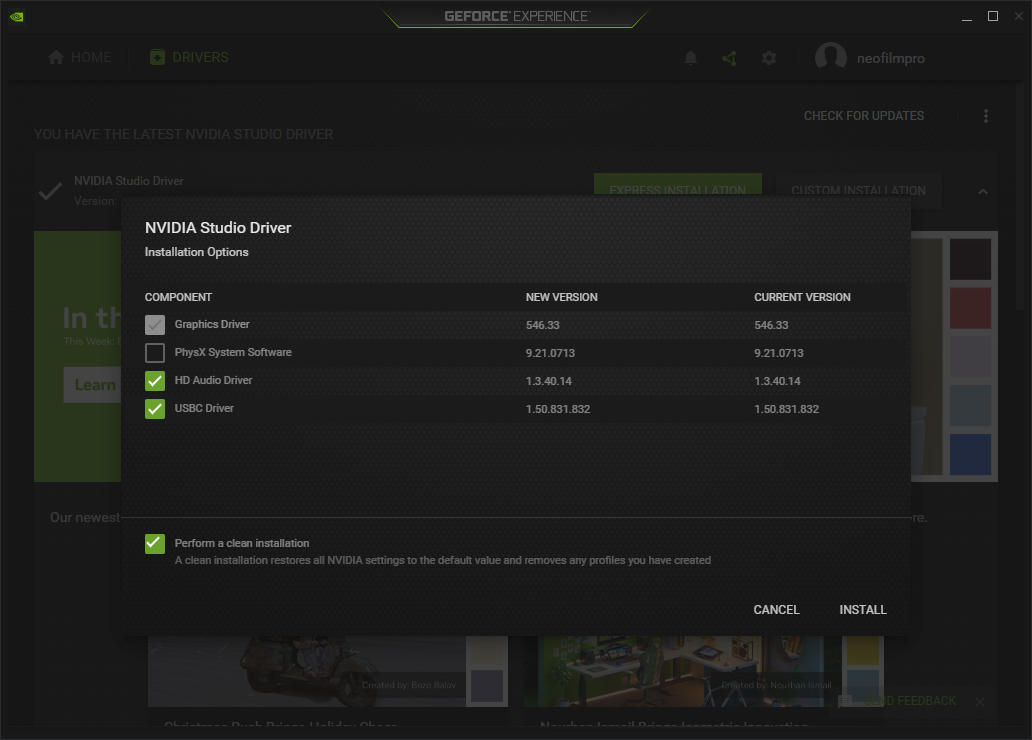Screen dimensions: 1032x740
Task: Uncheck the USBC Driver checkbox
Action: [x=155, y=409]
